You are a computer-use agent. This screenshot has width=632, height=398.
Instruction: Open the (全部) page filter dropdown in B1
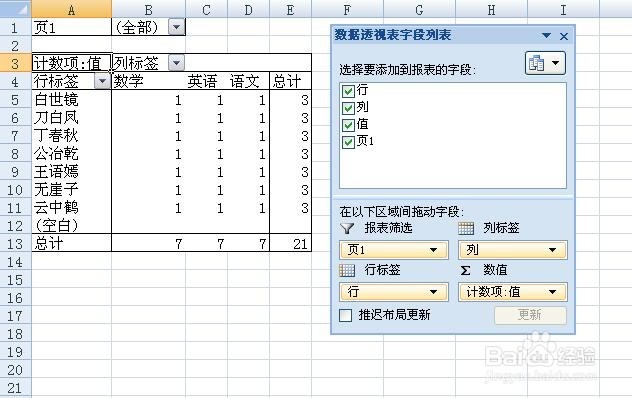tap(176, 27)
